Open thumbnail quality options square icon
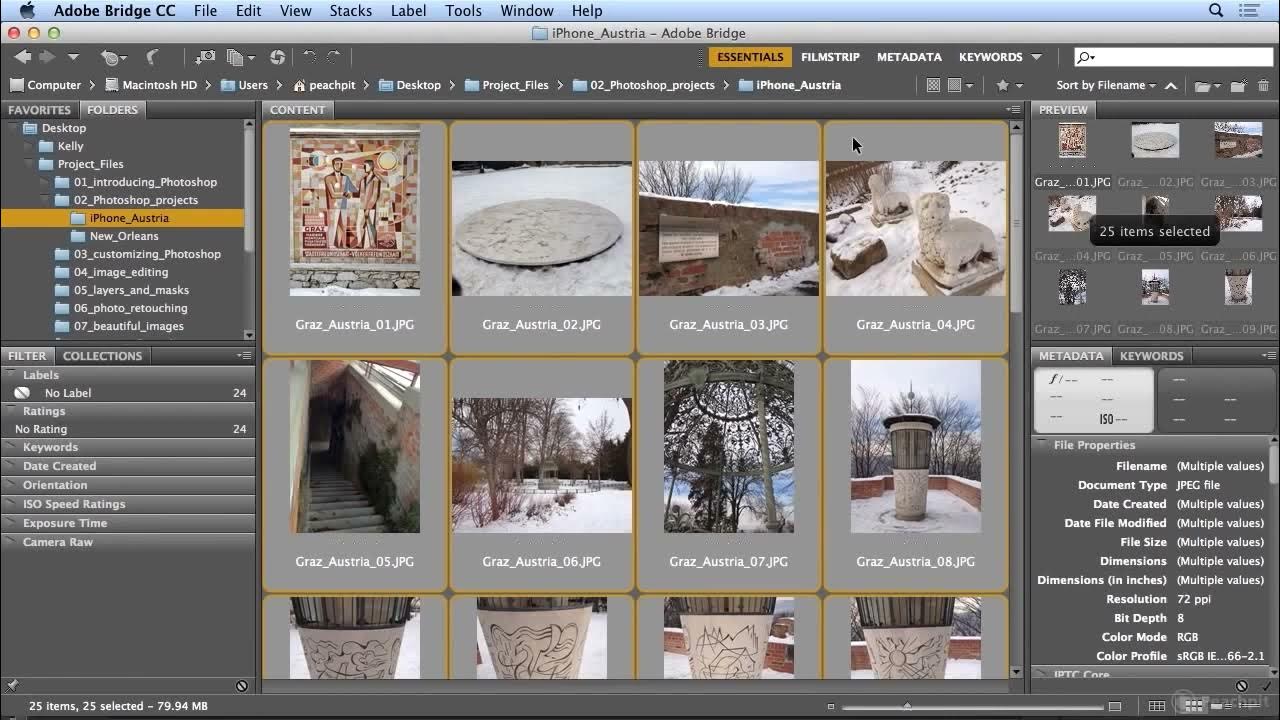Screen dimensions: 1280x720 tap(960, 85)
